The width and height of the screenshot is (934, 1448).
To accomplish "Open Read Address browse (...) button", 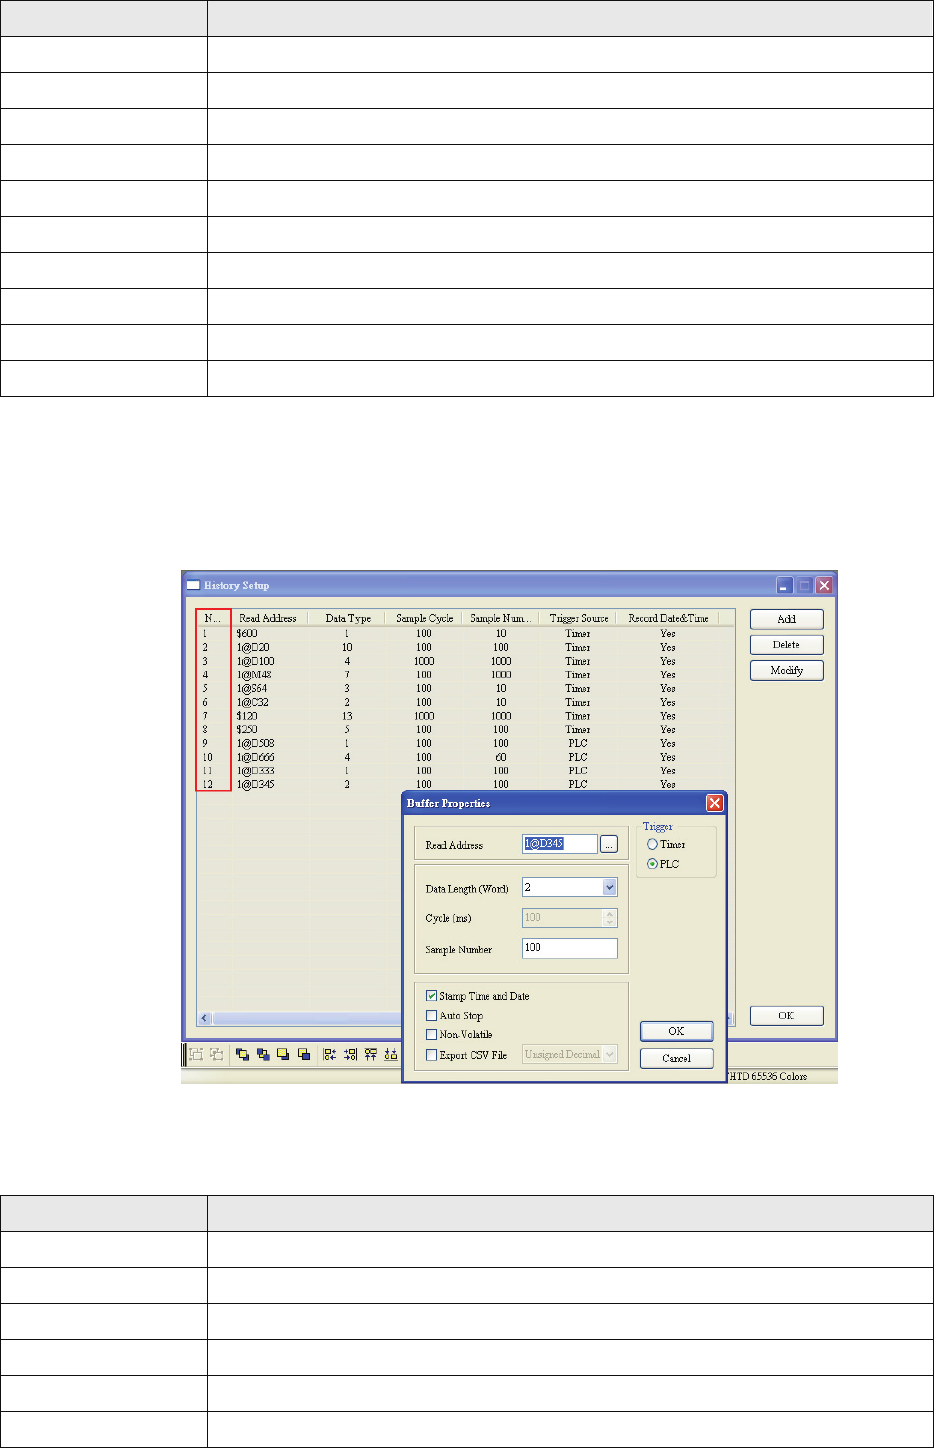I will pos(608,844).
